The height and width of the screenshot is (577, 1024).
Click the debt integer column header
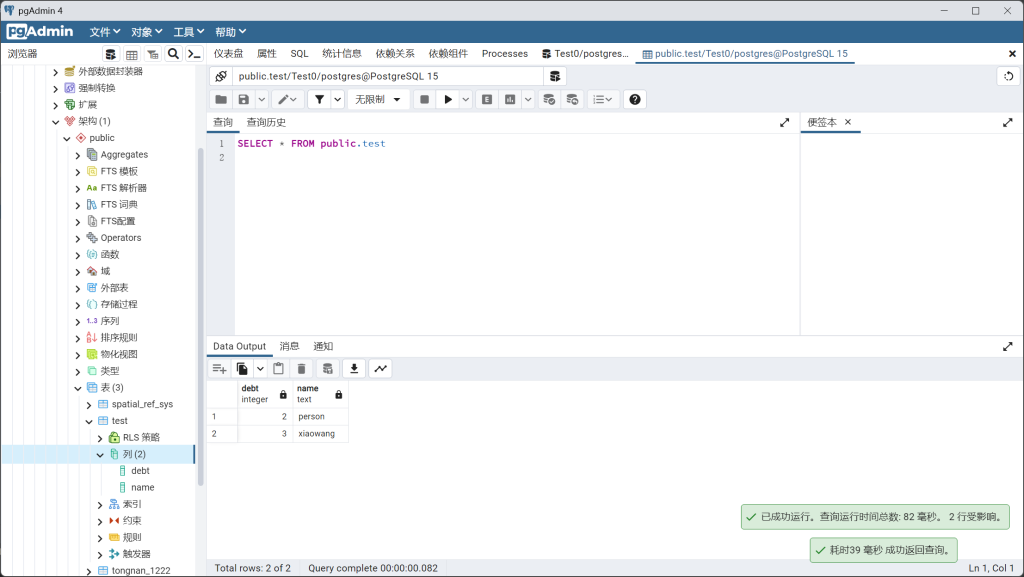(x=265, y=394)
